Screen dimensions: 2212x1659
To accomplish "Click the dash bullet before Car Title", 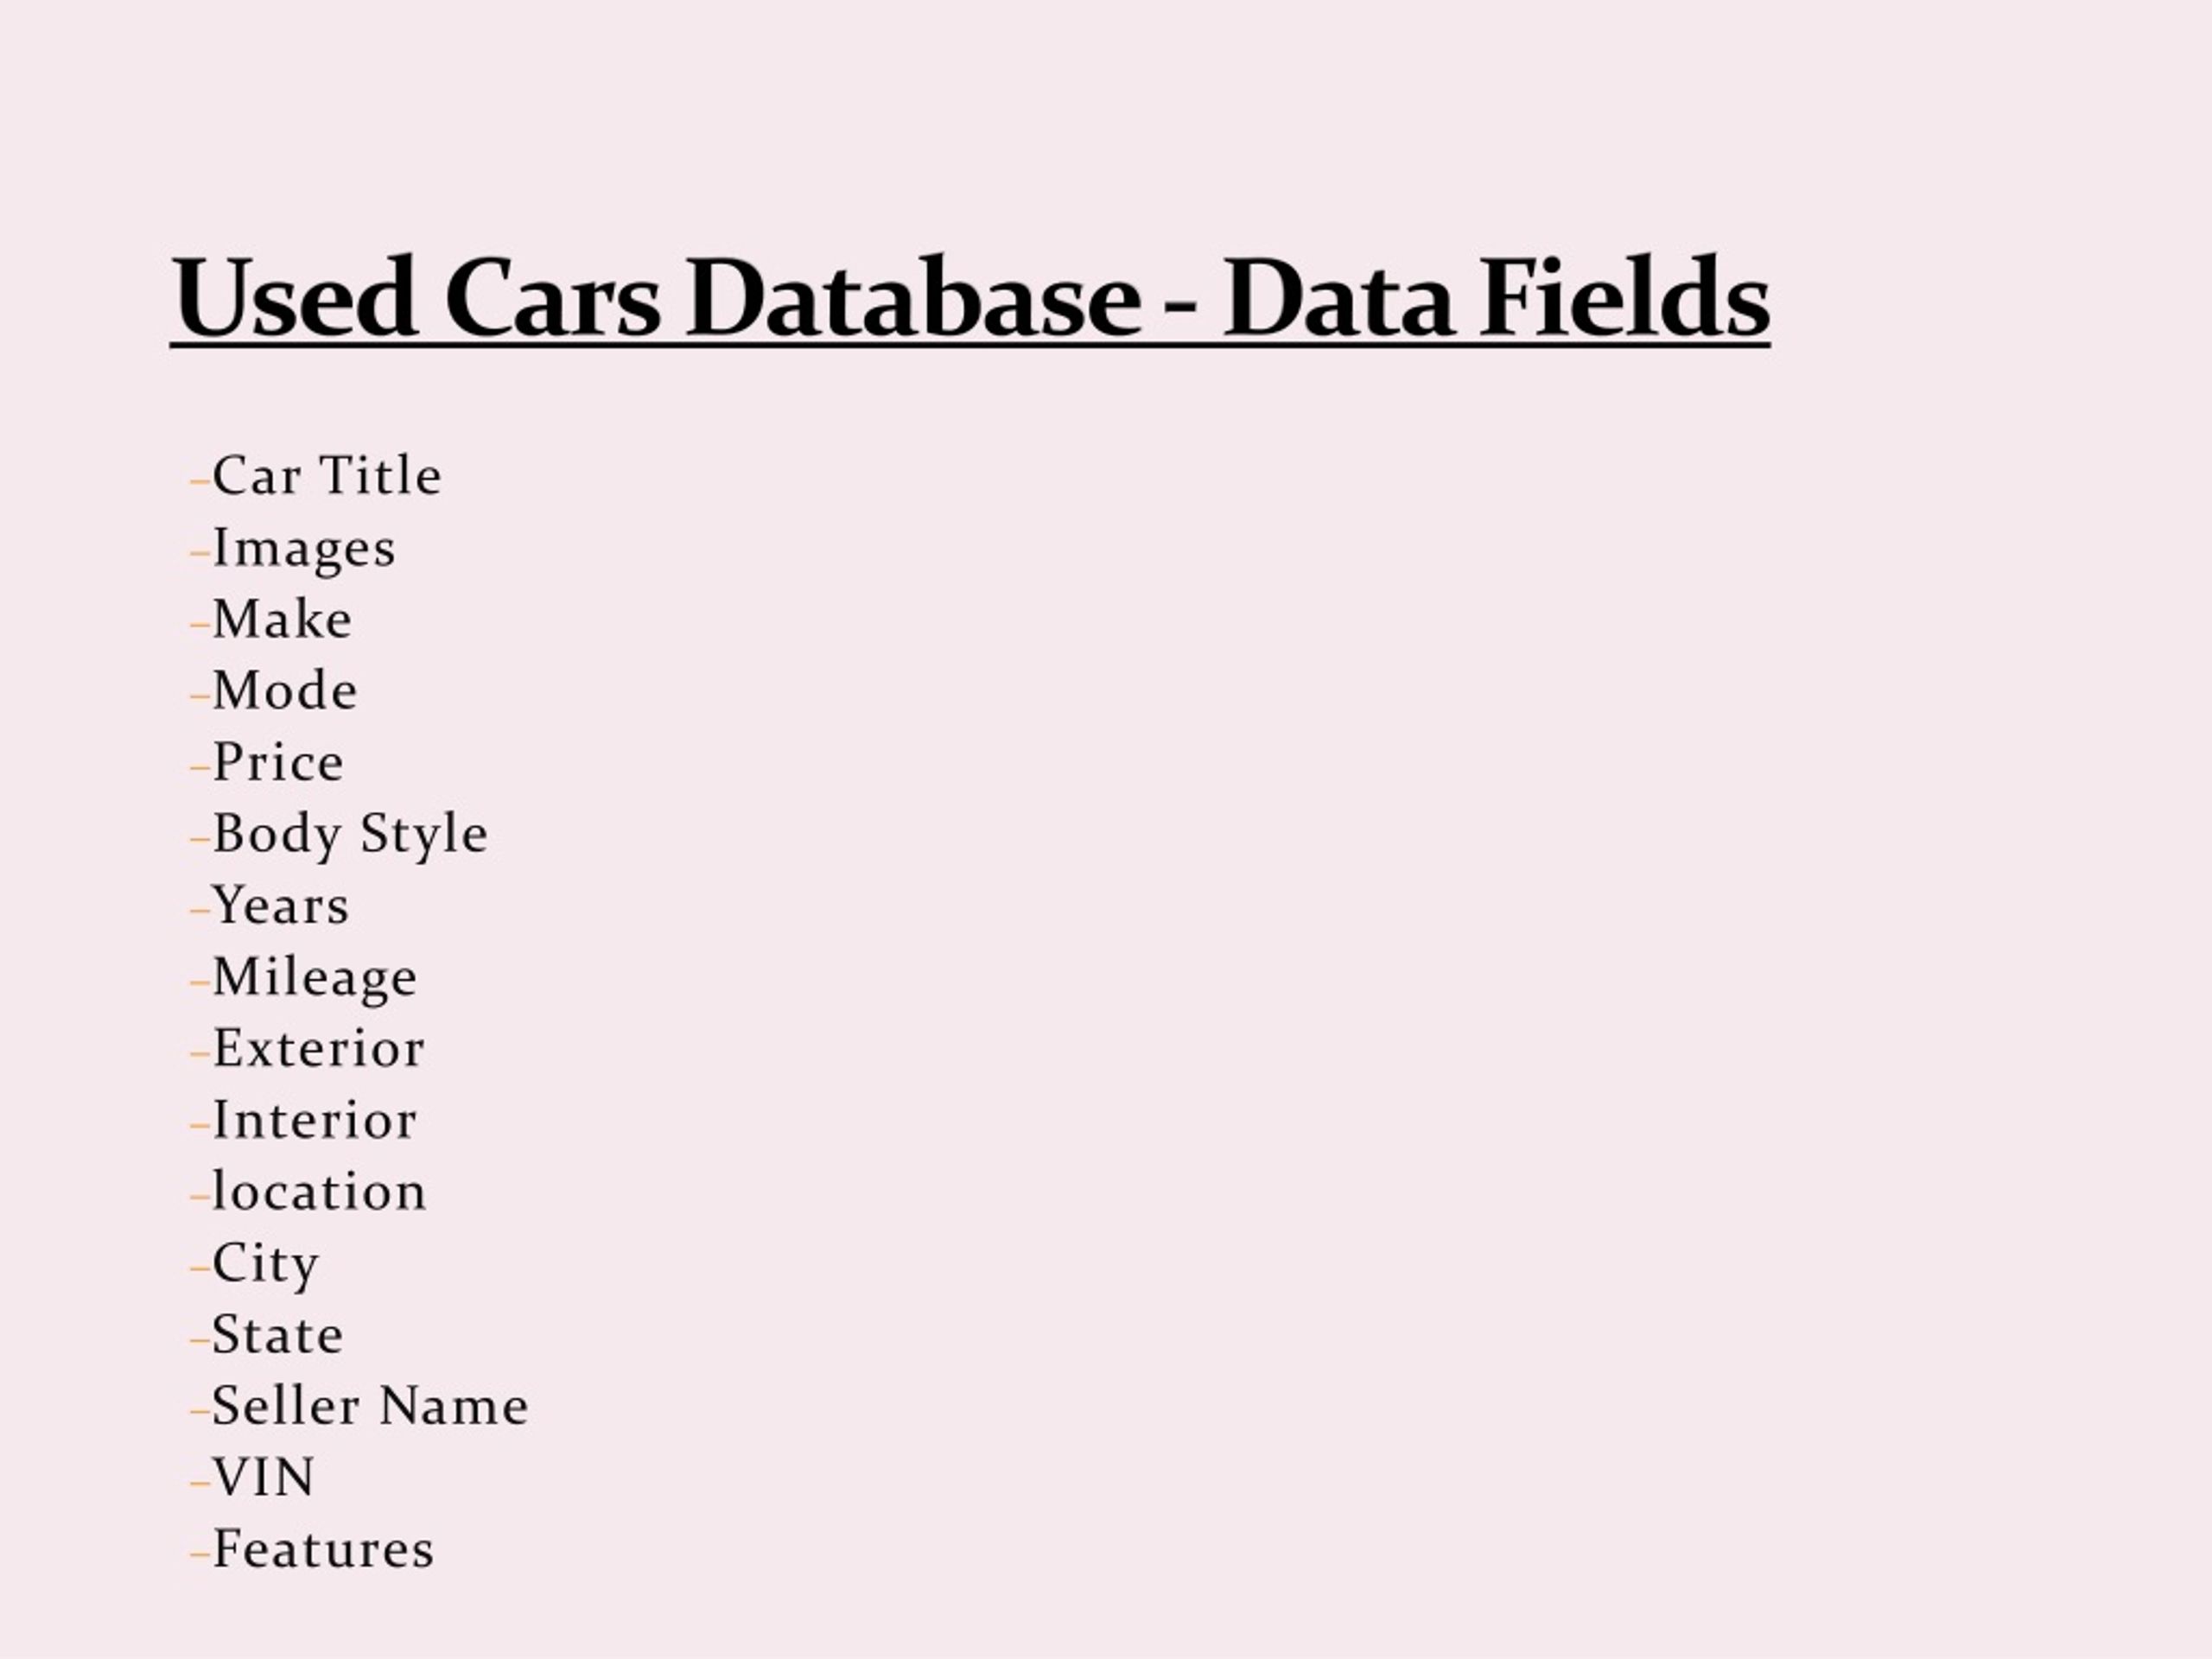I will [x=200, y=483].
